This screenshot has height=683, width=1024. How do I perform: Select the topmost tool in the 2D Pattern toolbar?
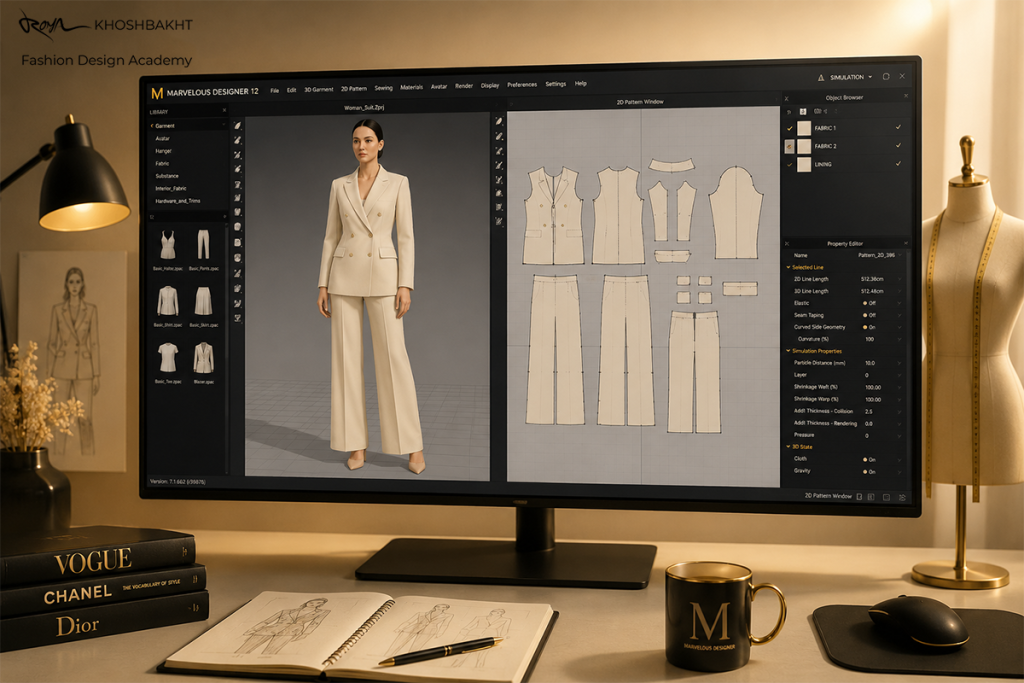498,121
